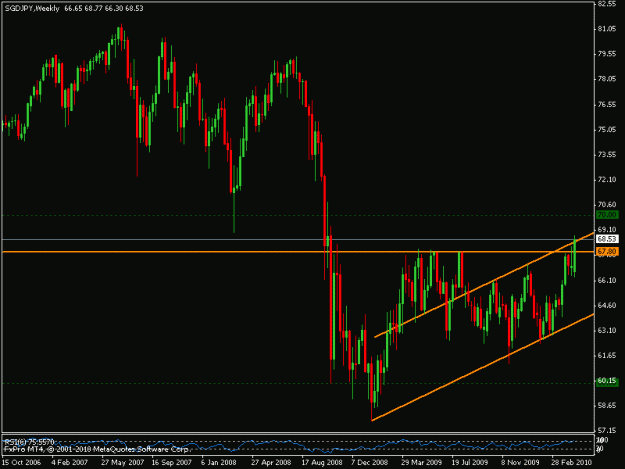Click the 6 Jan 2008 date label
Viewport: 625px width, 469px height.
pyautogui.click(x=218, y=463)
